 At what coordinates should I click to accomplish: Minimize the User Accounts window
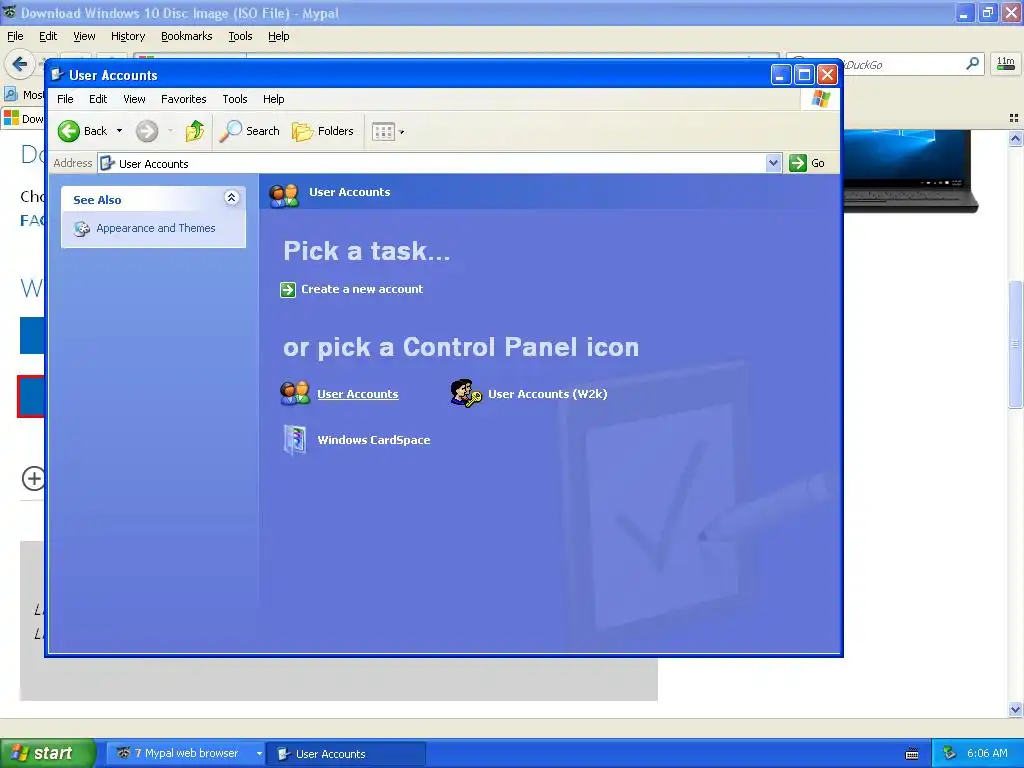(x=780, y=75)
